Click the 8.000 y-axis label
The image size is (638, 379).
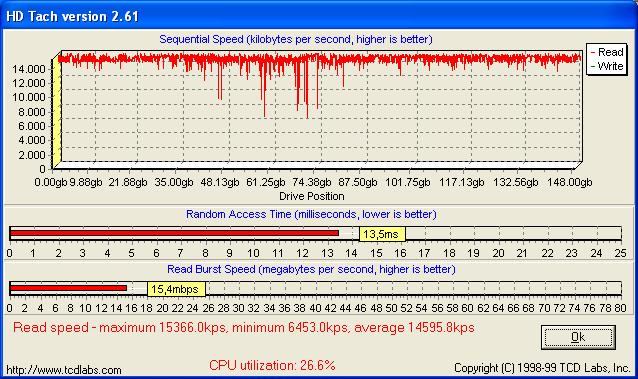tap(31, 112)
